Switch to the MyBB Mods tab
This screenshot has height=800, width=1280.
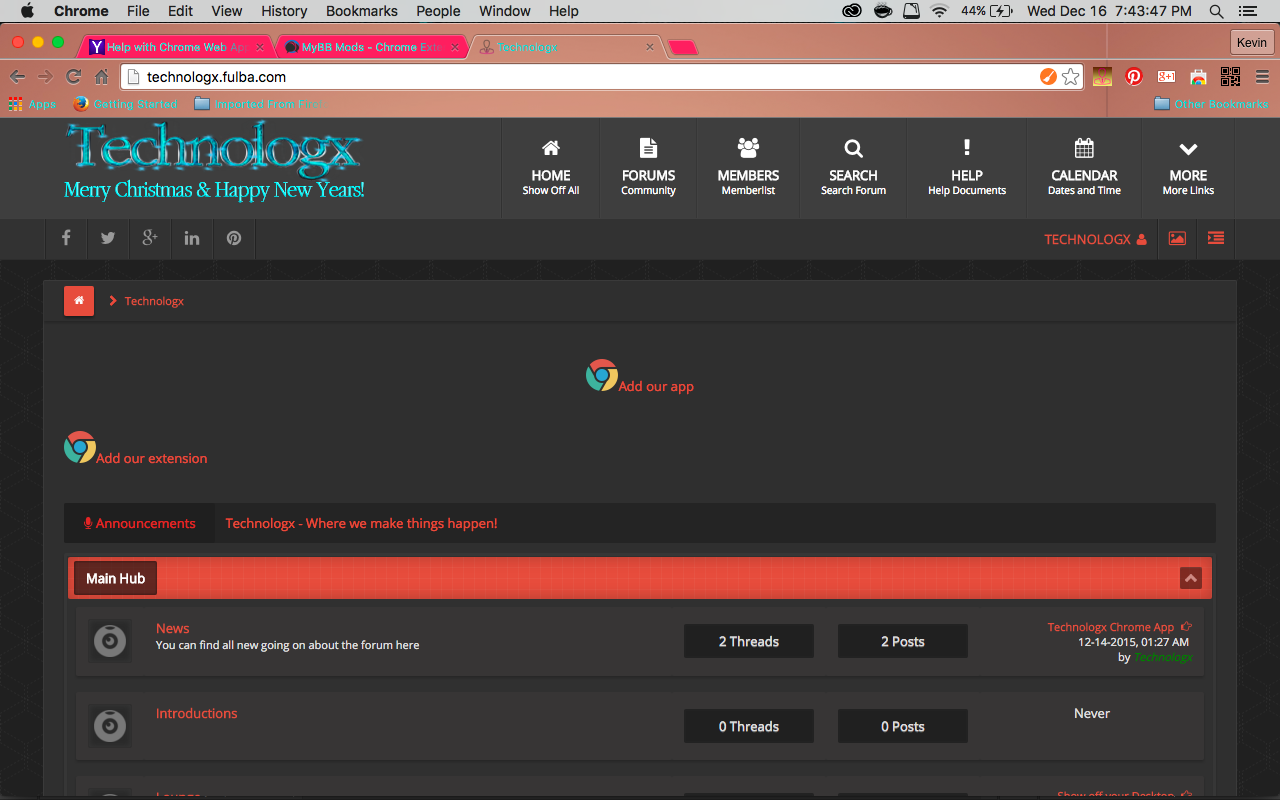click(x=371, y=47)
